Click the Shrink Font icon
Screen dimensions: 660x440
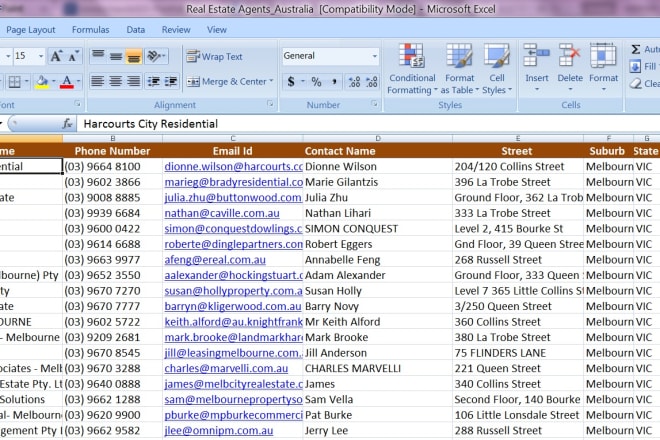(x=73, y=56)
